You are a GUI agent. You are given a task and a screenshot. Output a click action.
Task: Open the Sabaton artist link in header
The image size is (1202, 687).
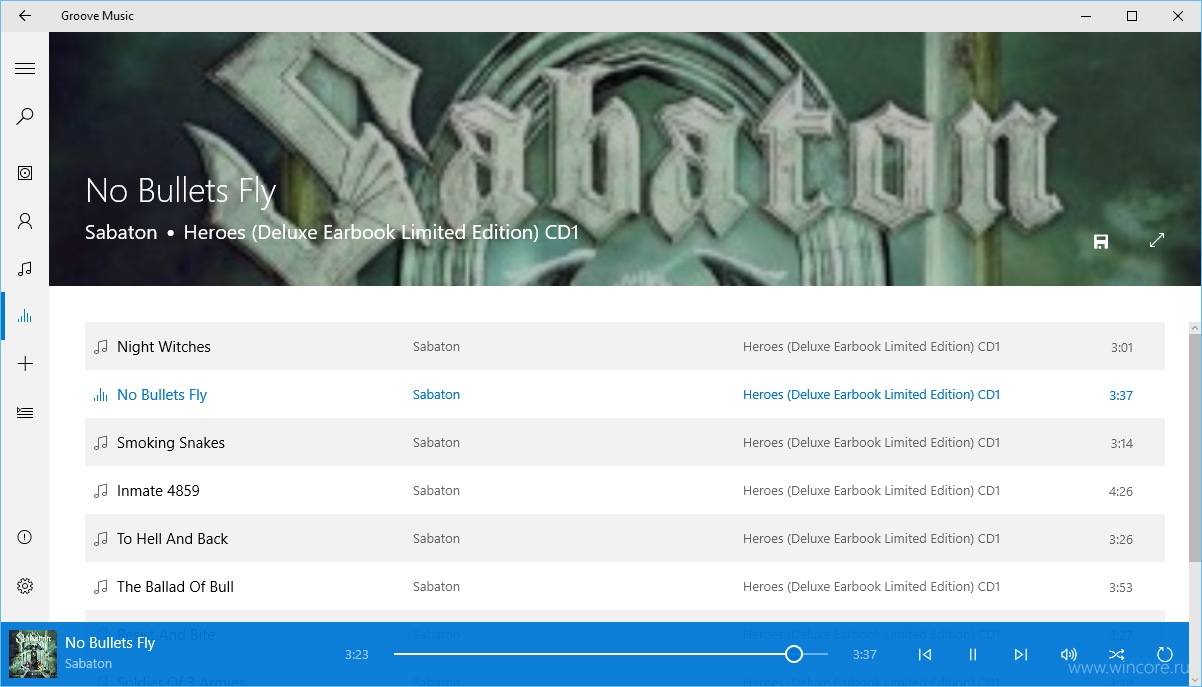(121, 233)
